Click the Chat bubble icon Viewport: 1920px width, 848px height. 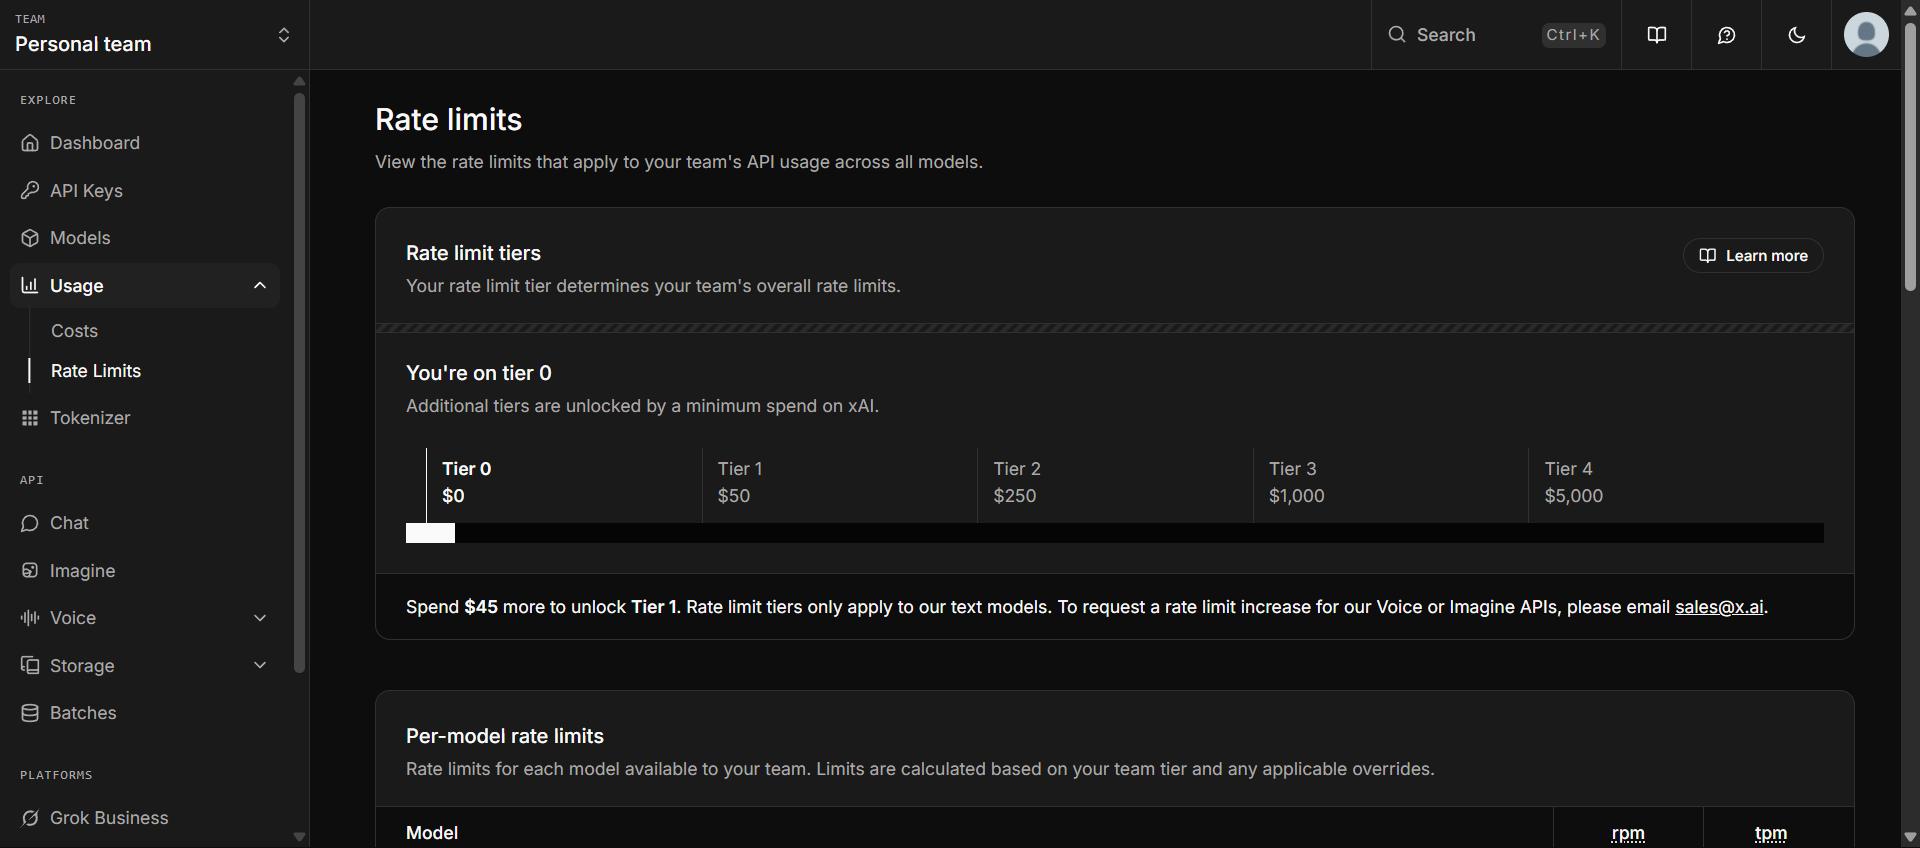[30, 523]
